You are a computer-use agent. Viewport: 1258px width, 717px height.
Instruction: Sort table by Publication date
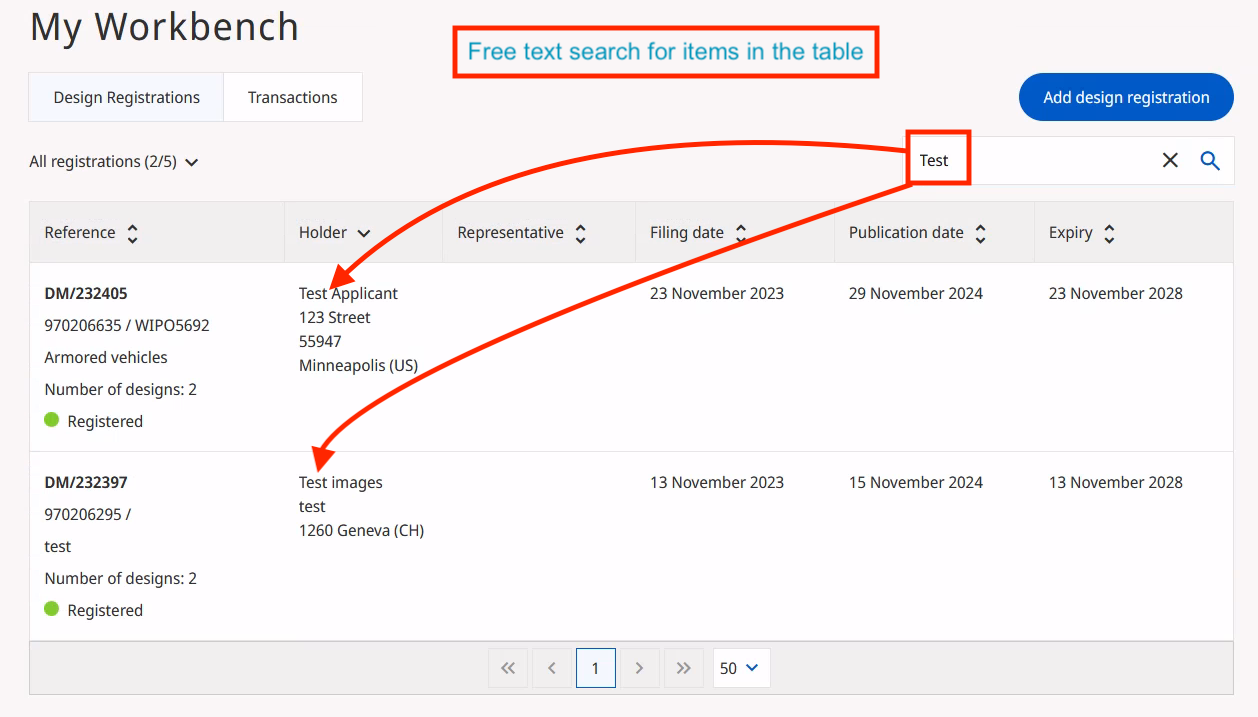[980, 233]
